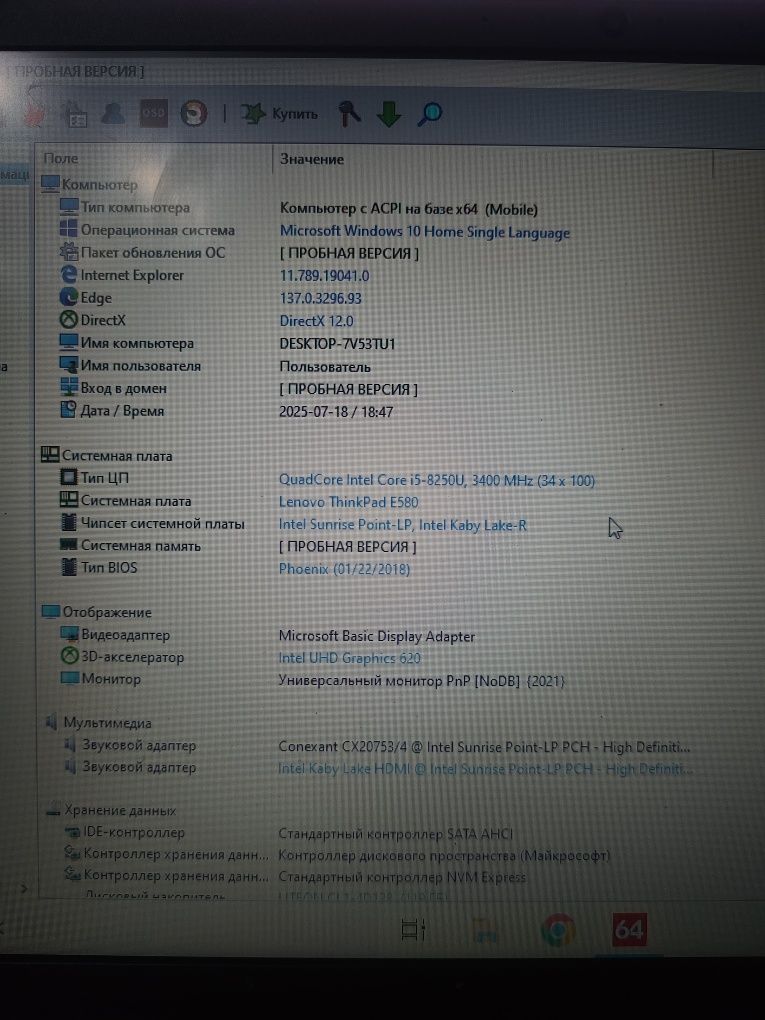Select the DESKTOP-7V53TU1 computer name value
The image size is (765, 1020).
click(337, 343)
